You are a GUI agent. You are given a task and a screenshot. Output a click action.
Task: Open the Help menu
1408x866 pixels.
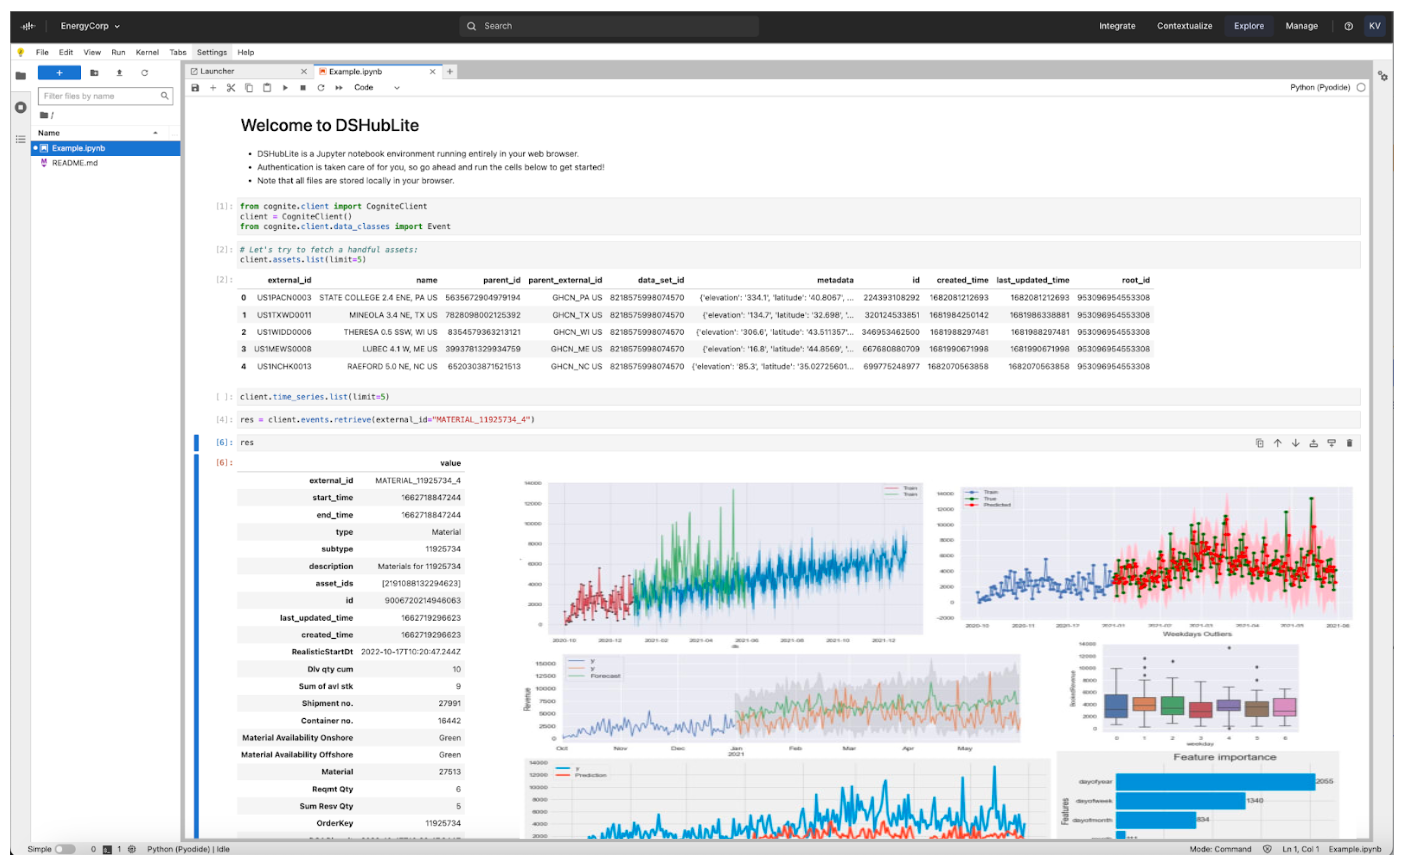coord(246,52)
